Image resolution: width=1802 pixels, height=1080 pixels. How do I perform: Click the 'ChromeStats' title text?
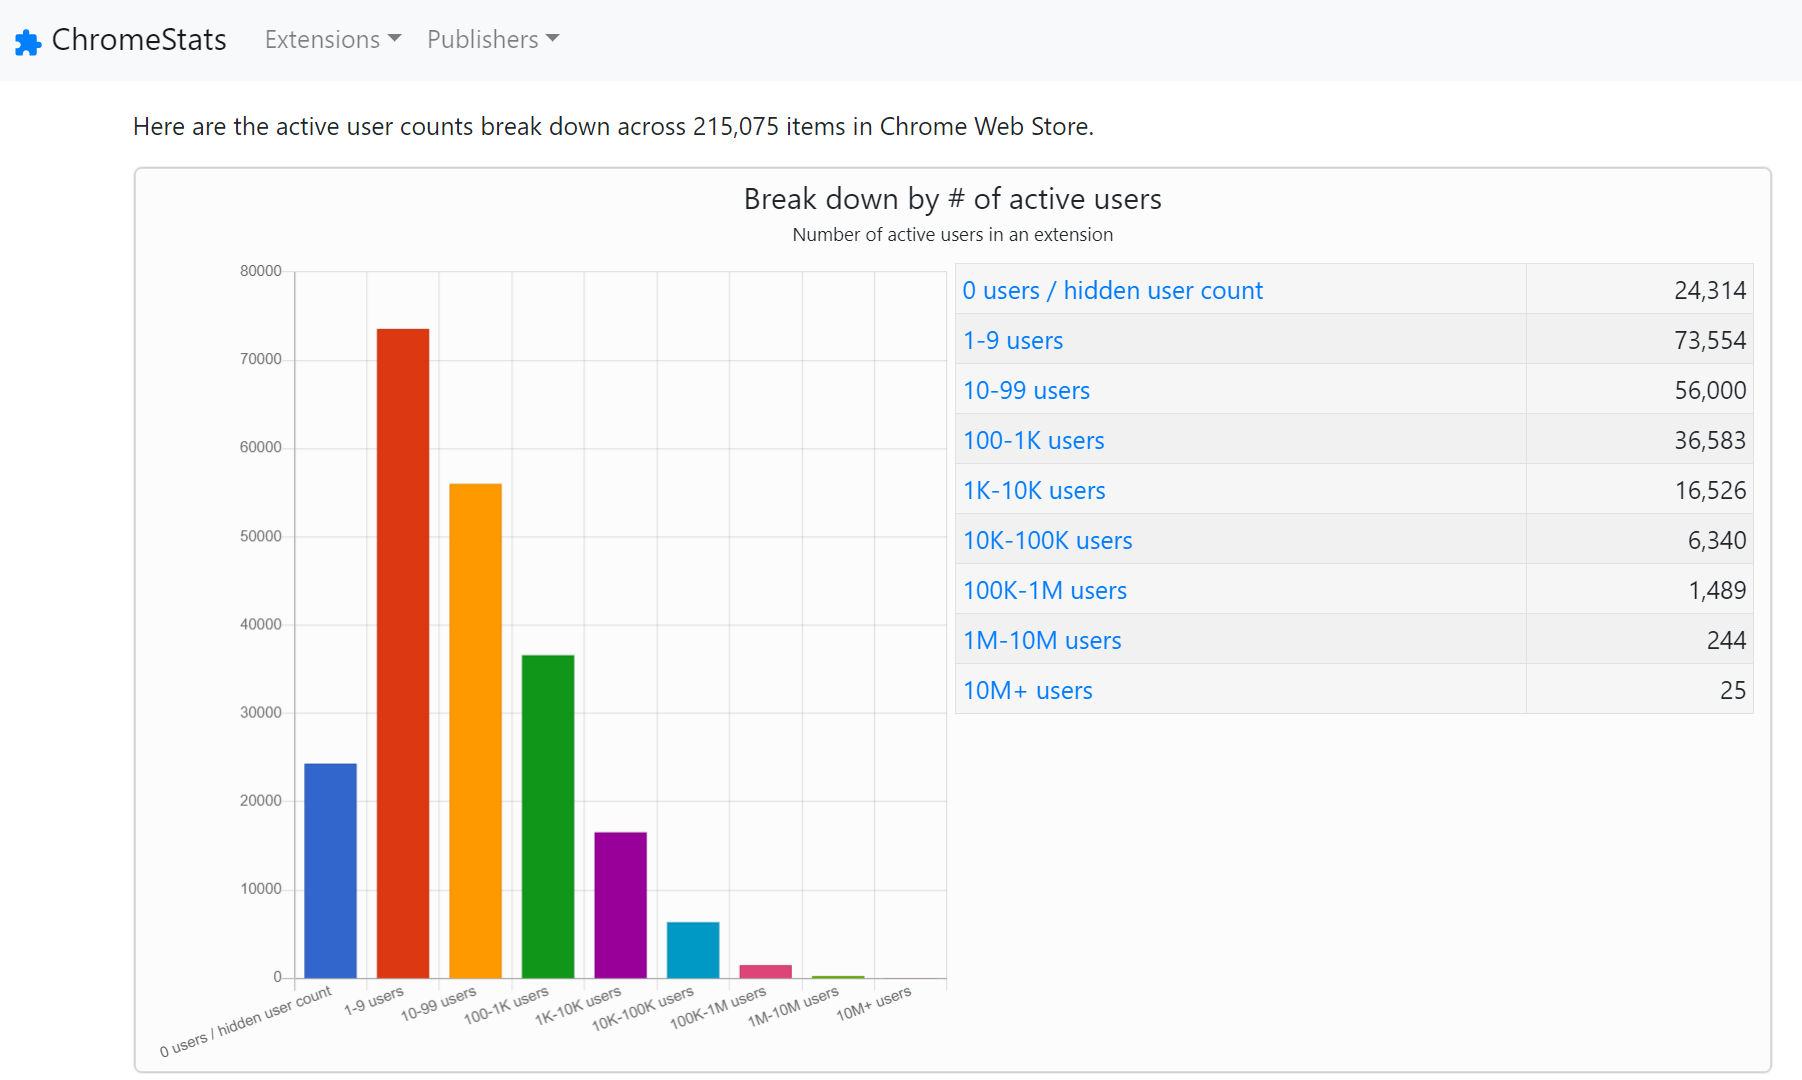coord(140,40)
